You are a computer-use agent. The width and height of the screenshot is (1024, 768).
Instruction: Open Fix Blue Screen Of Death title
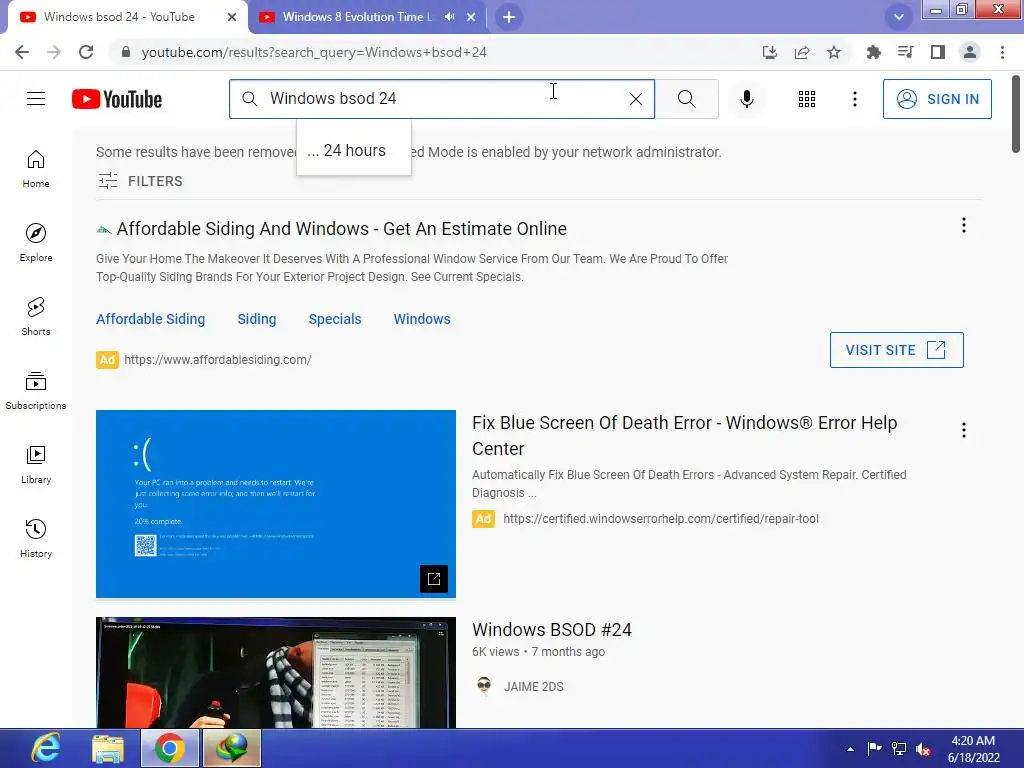(x=684, y=436)
